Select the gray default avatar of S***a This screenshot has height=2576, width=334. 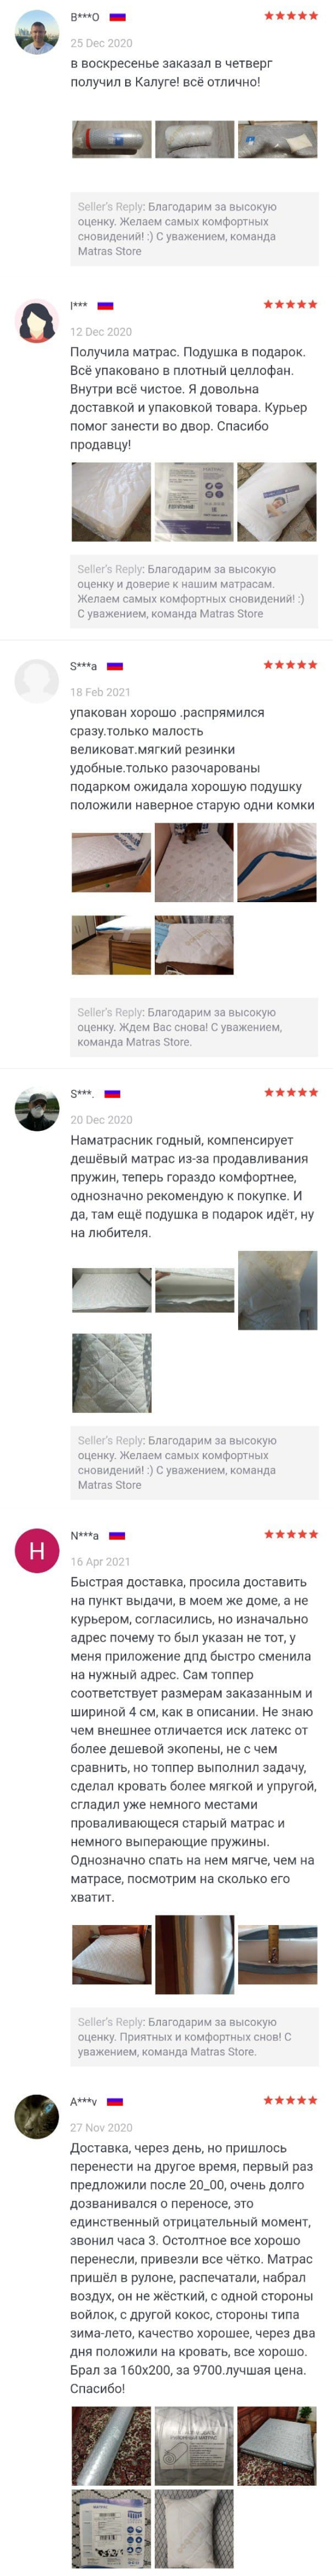[37, 682]
